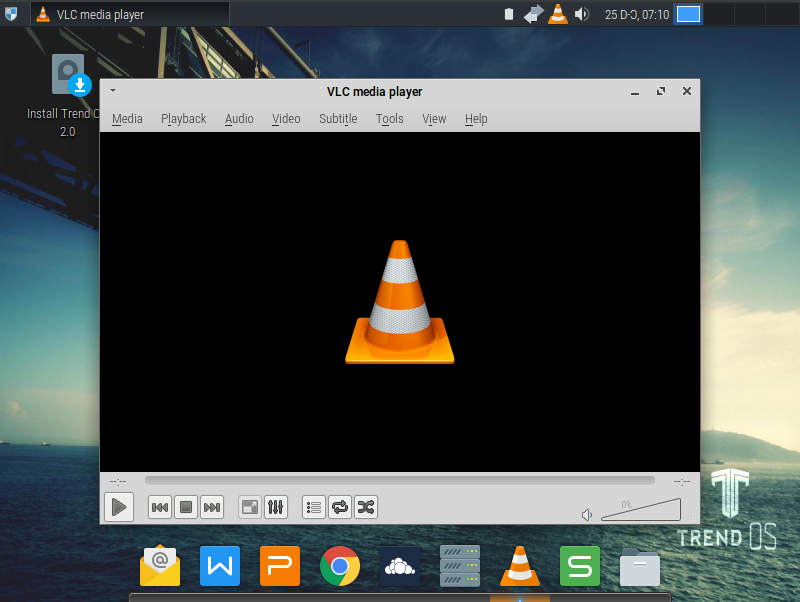Click the previous media skip button
This screenshot has width=800, height=602.
(x=159, y=507)
